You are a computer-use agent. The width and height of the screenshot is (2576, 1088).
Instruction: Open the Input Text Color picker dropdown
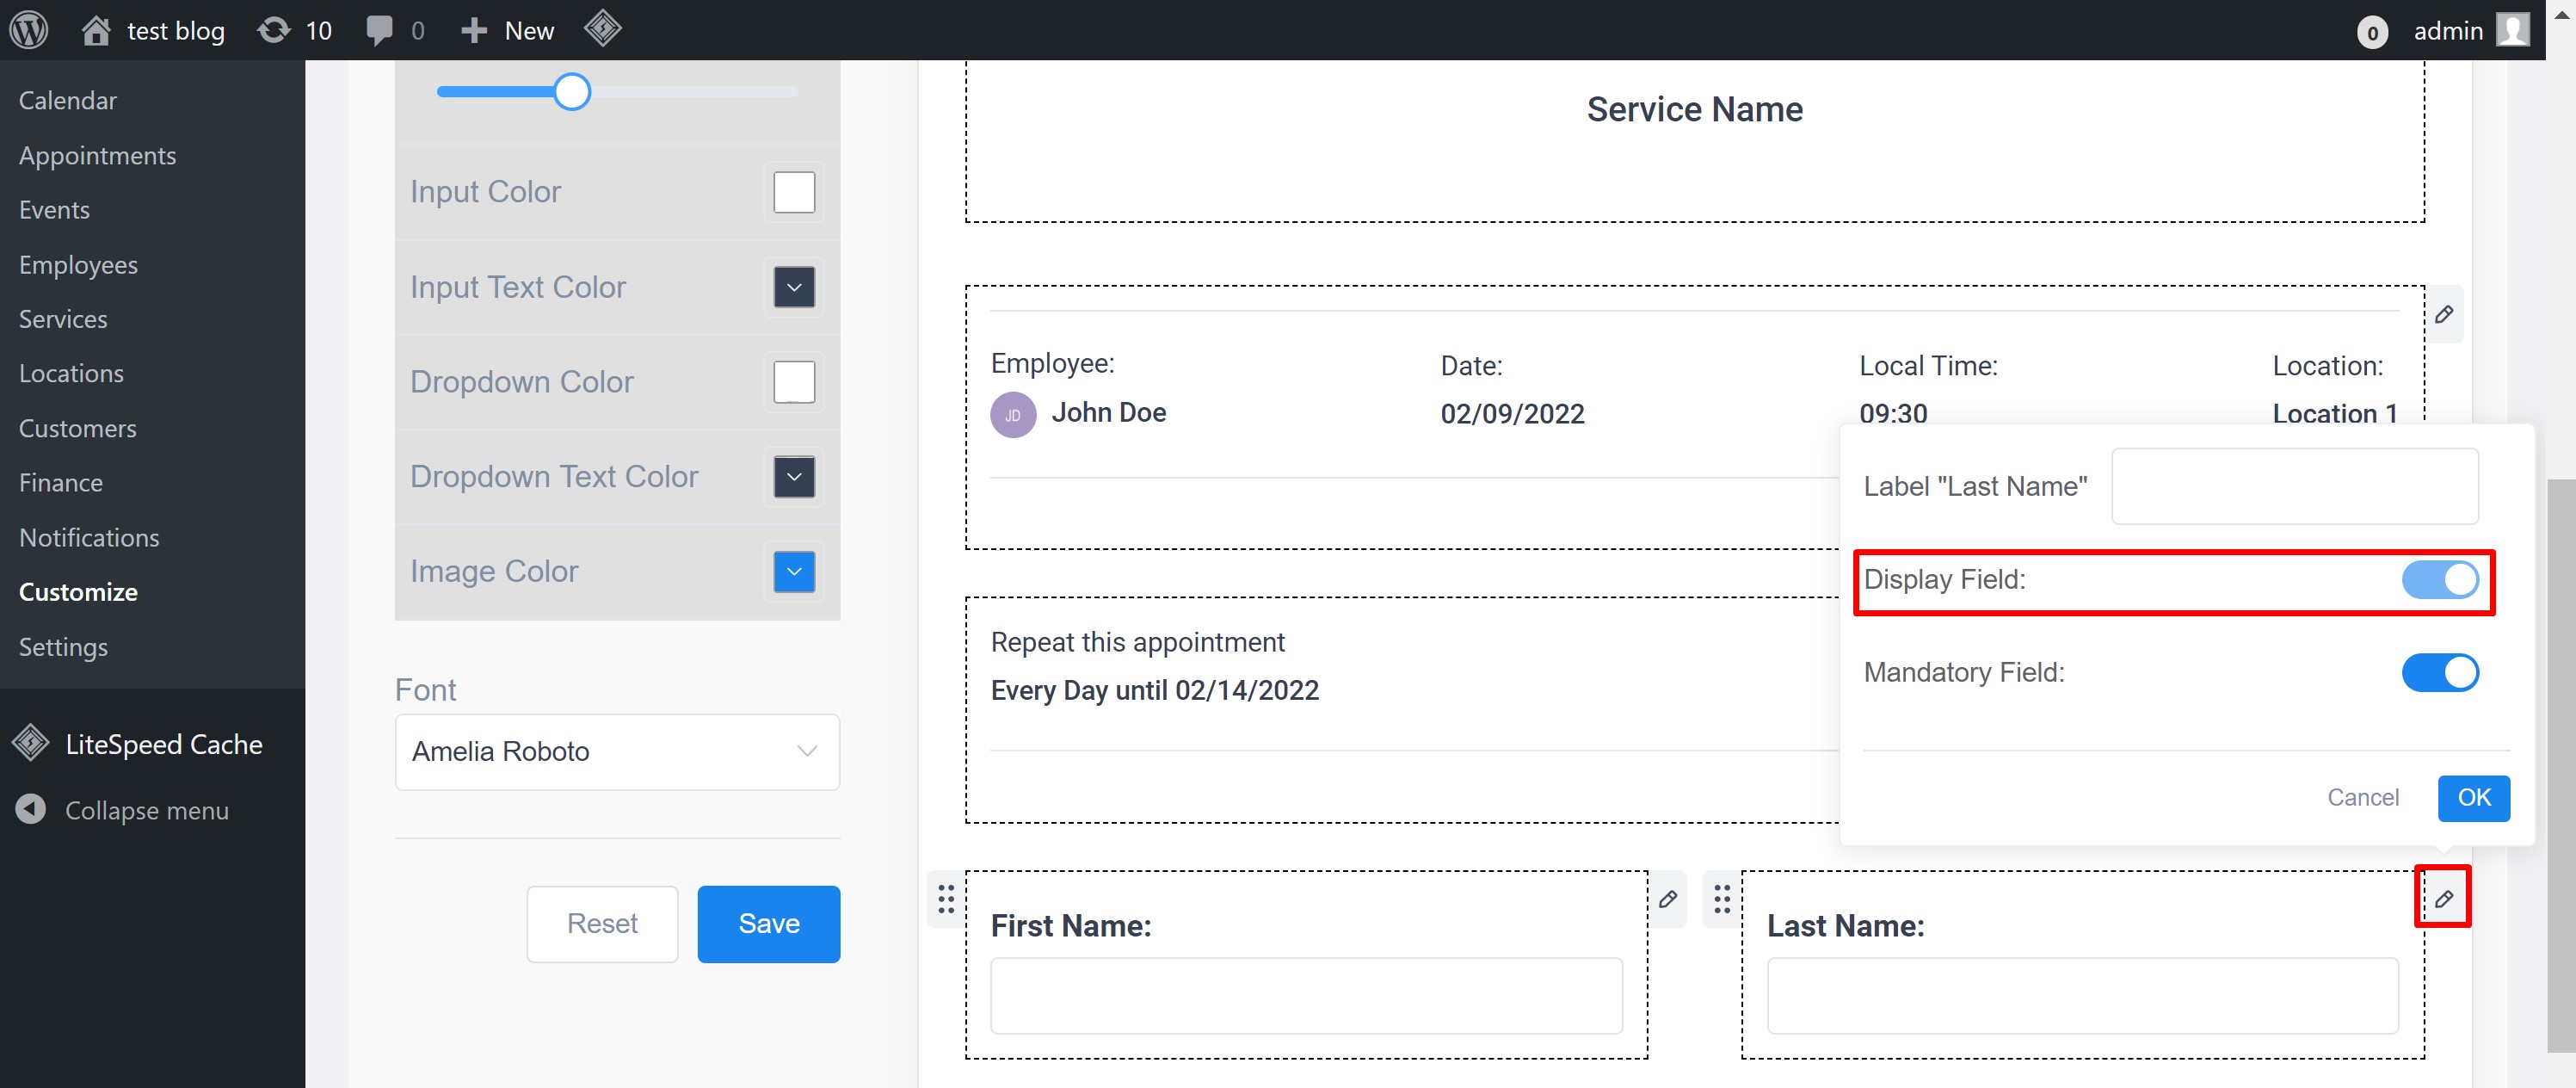[x=794, y=287]
